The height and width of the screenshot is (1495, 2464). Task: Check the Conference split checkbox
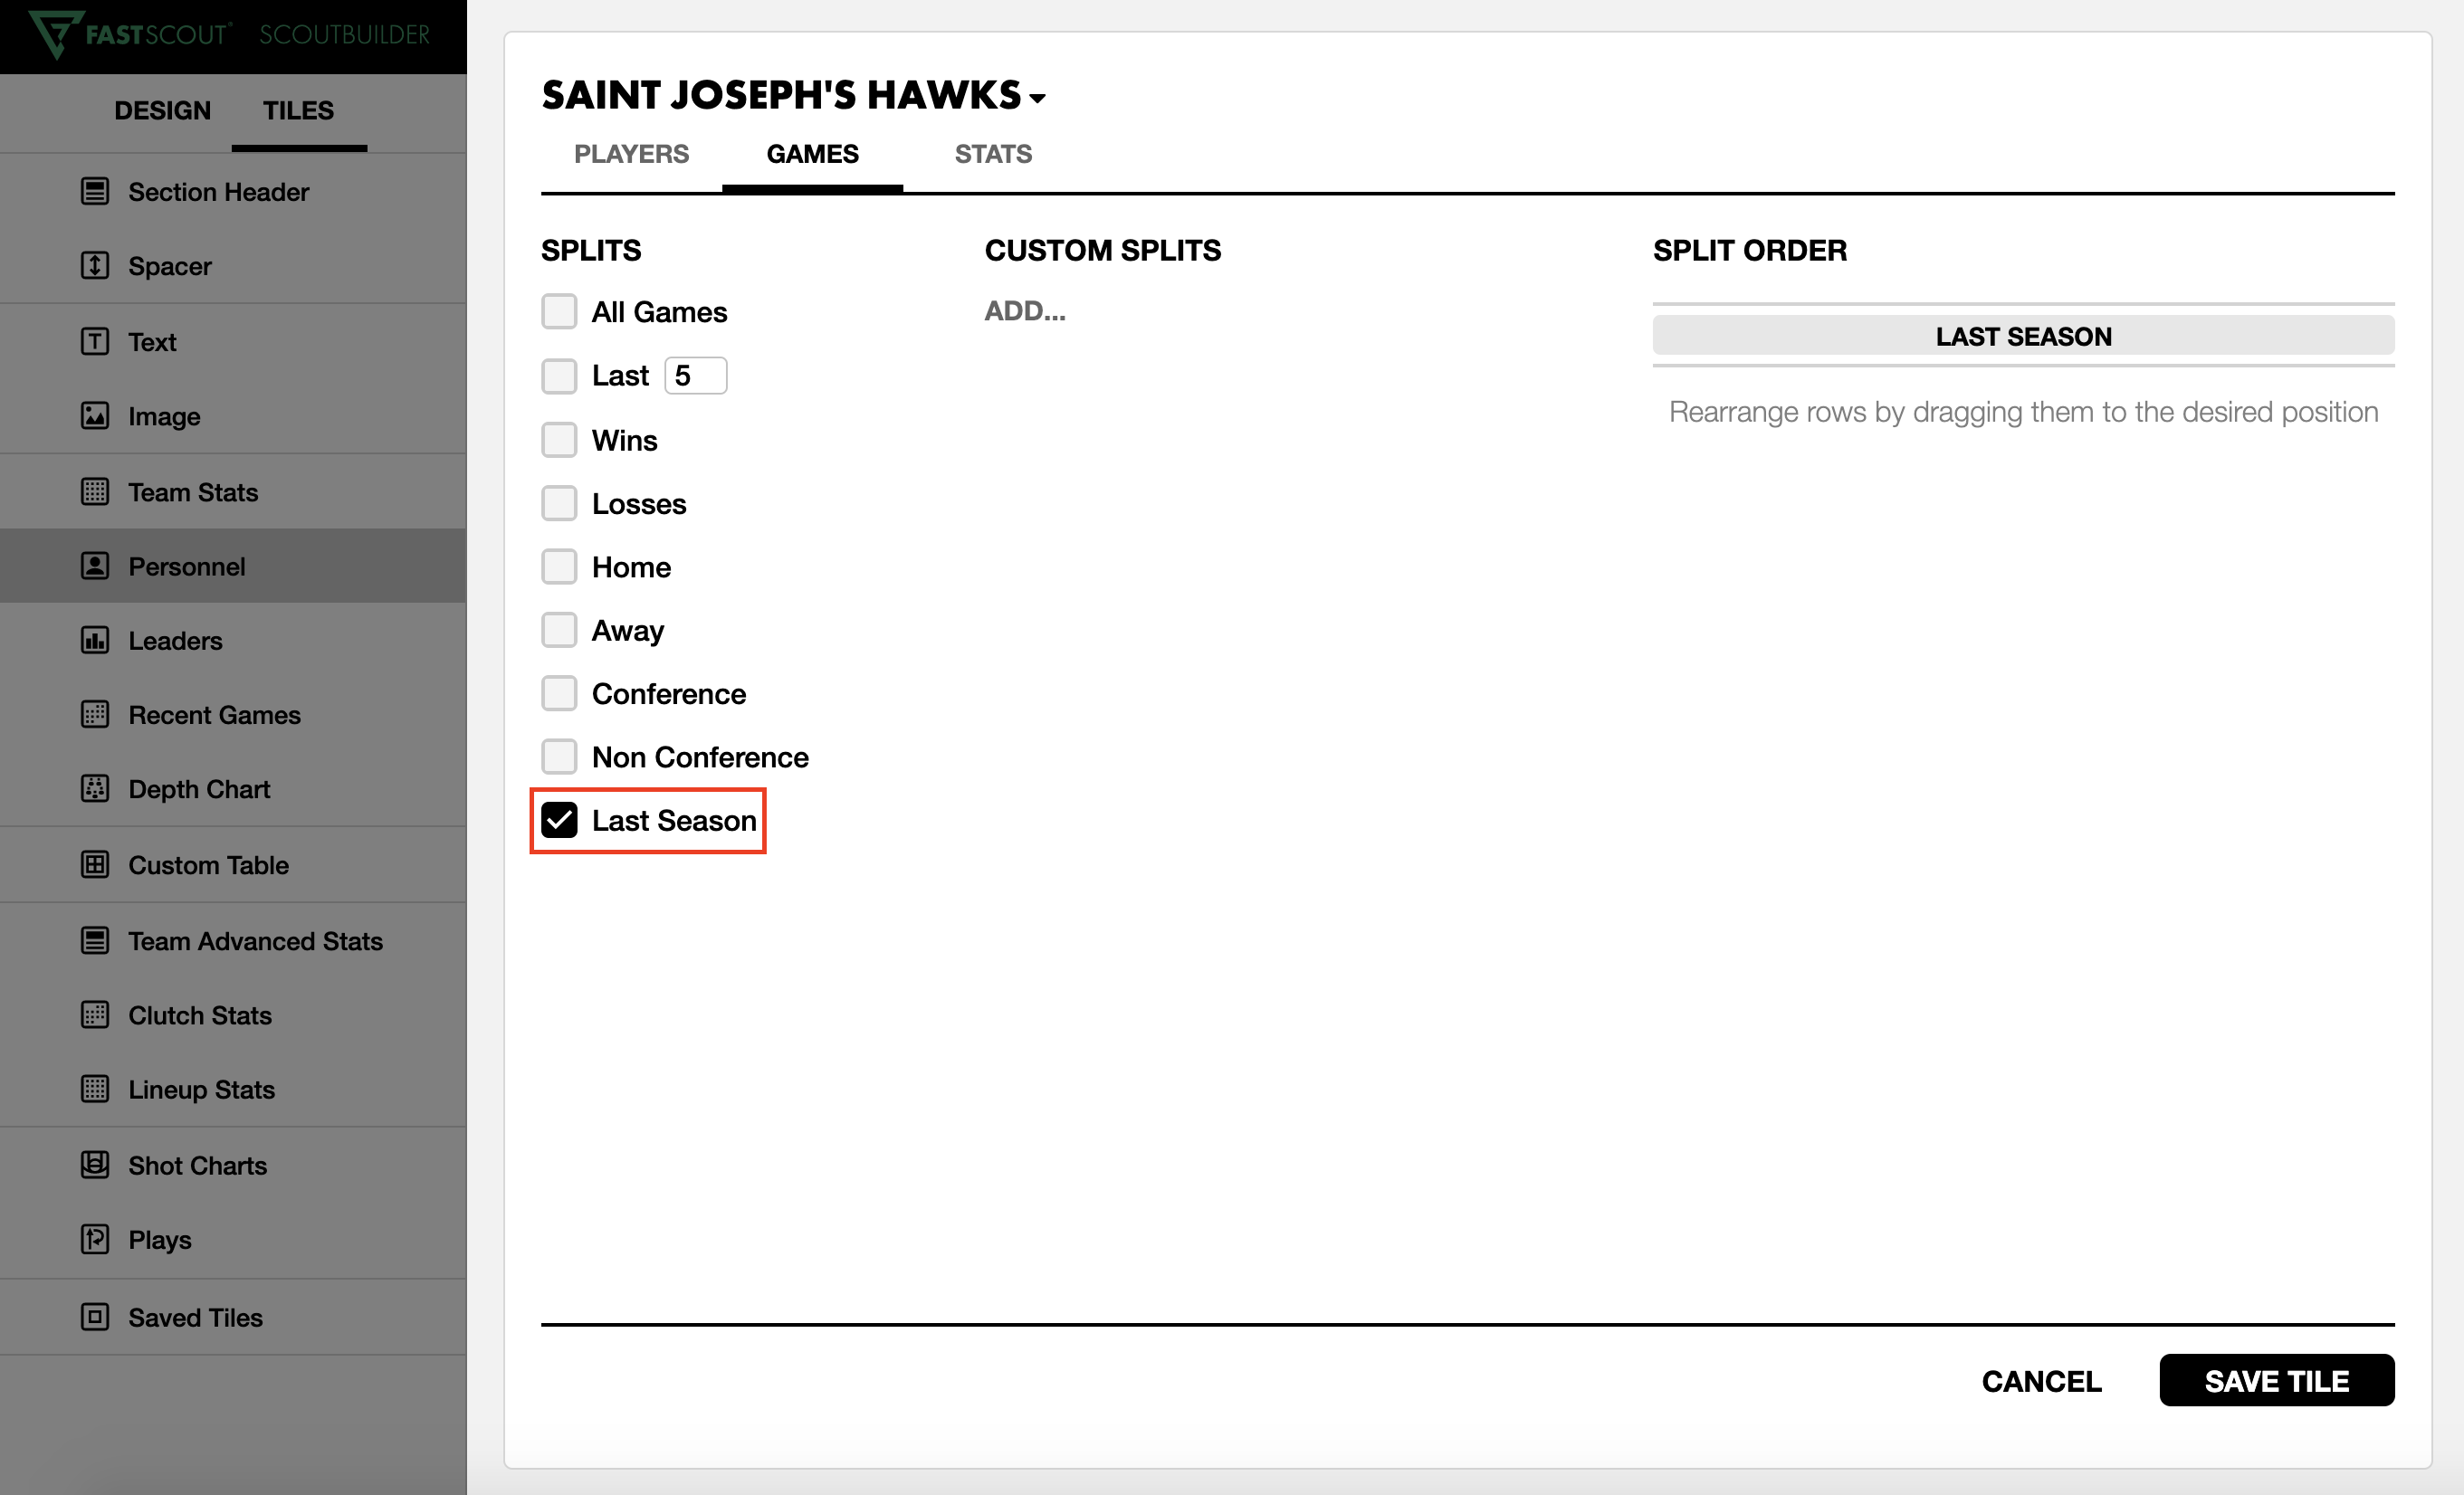[x=559, y=694]
